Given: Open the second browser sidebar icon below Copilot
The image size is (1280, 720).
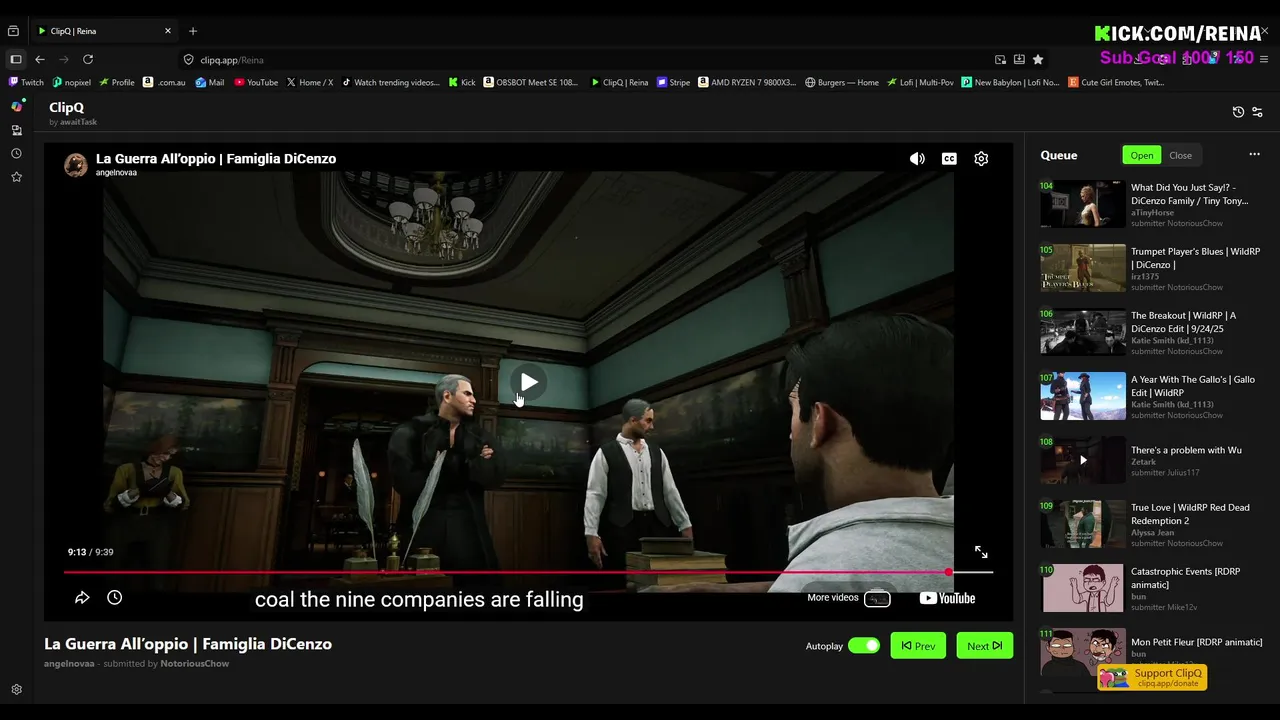Looking at the screenshot, I should (16, 130).
